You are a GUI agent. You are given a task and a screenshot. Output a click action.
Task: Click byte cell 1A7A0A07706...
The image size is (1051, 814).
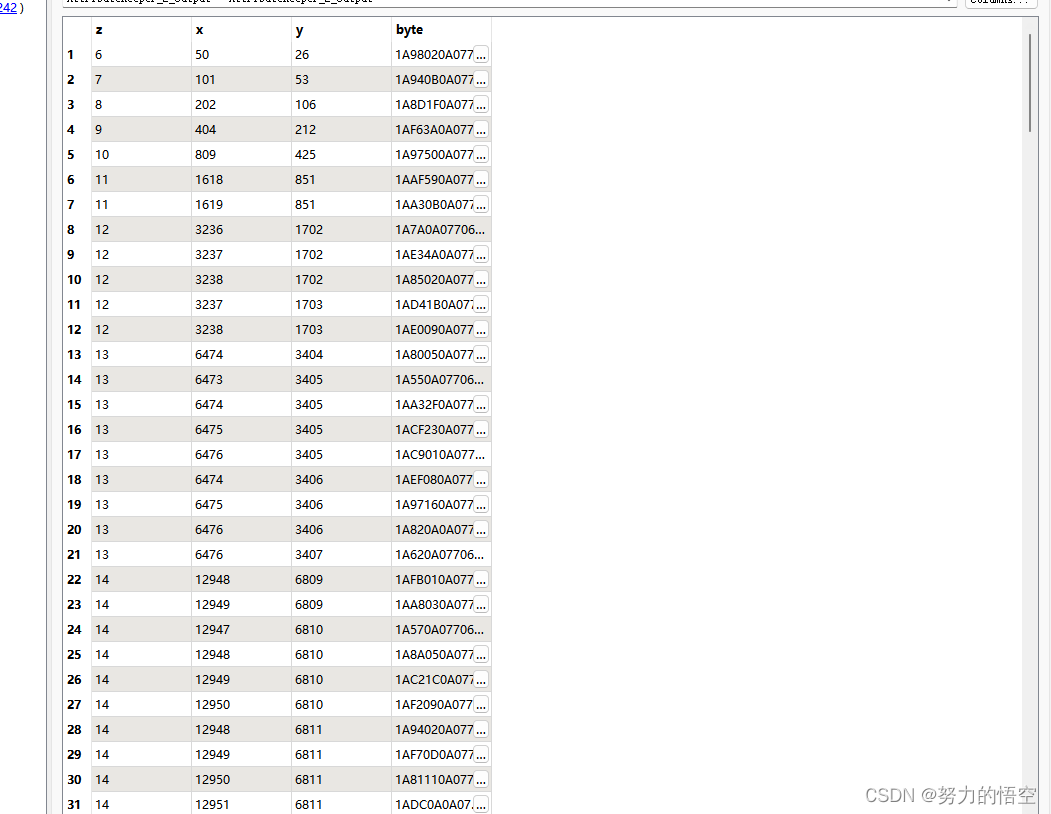coord(441,229)
